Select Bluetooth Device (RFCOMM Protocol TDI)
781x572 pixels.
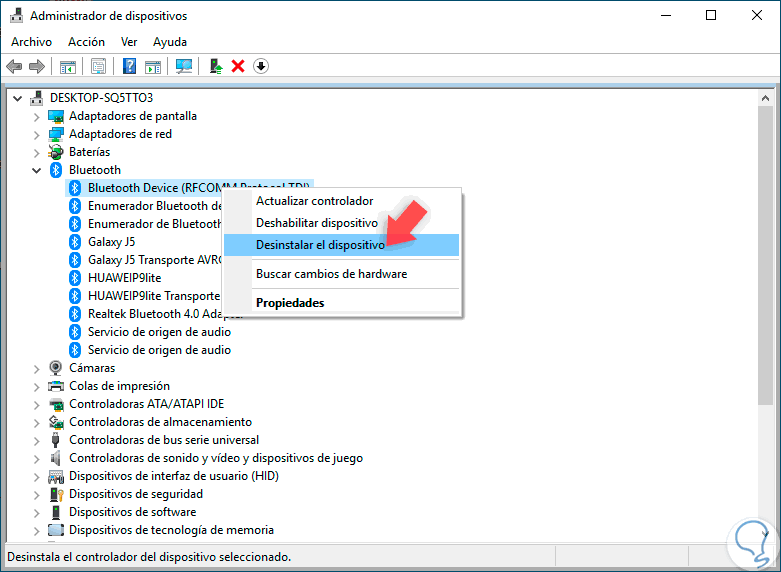pyautogui.click(x=189, y=188)
